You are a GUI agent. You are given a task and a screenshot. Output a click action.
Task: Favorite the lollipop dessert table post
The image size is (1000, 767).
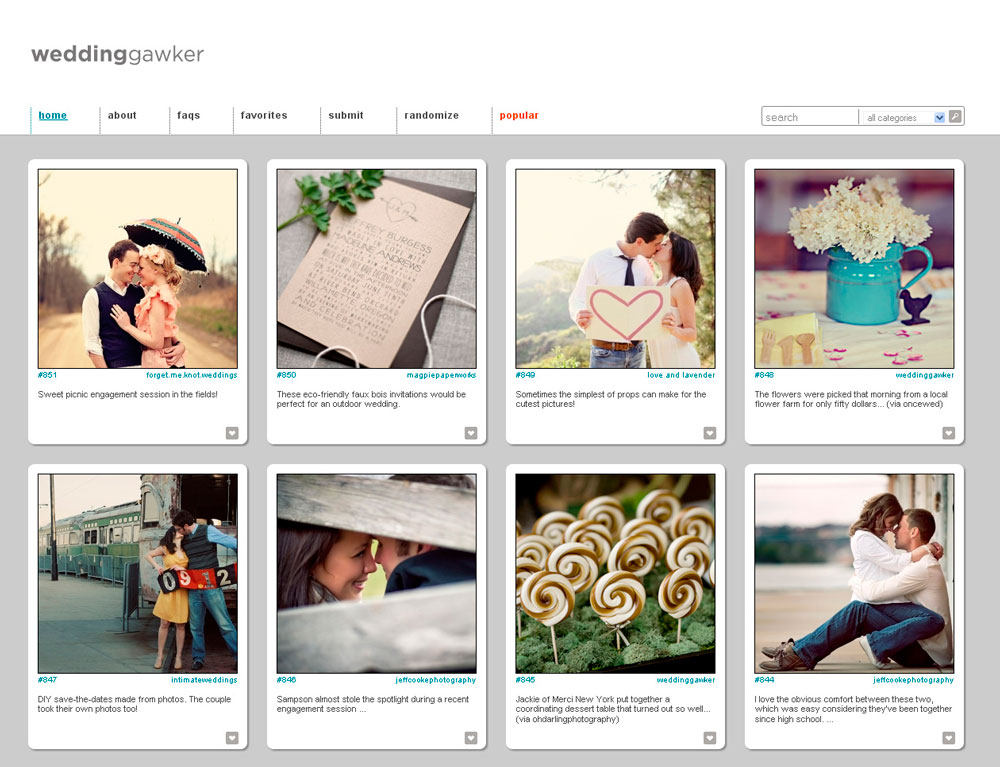pyautogui.click(x=710, y=738)
